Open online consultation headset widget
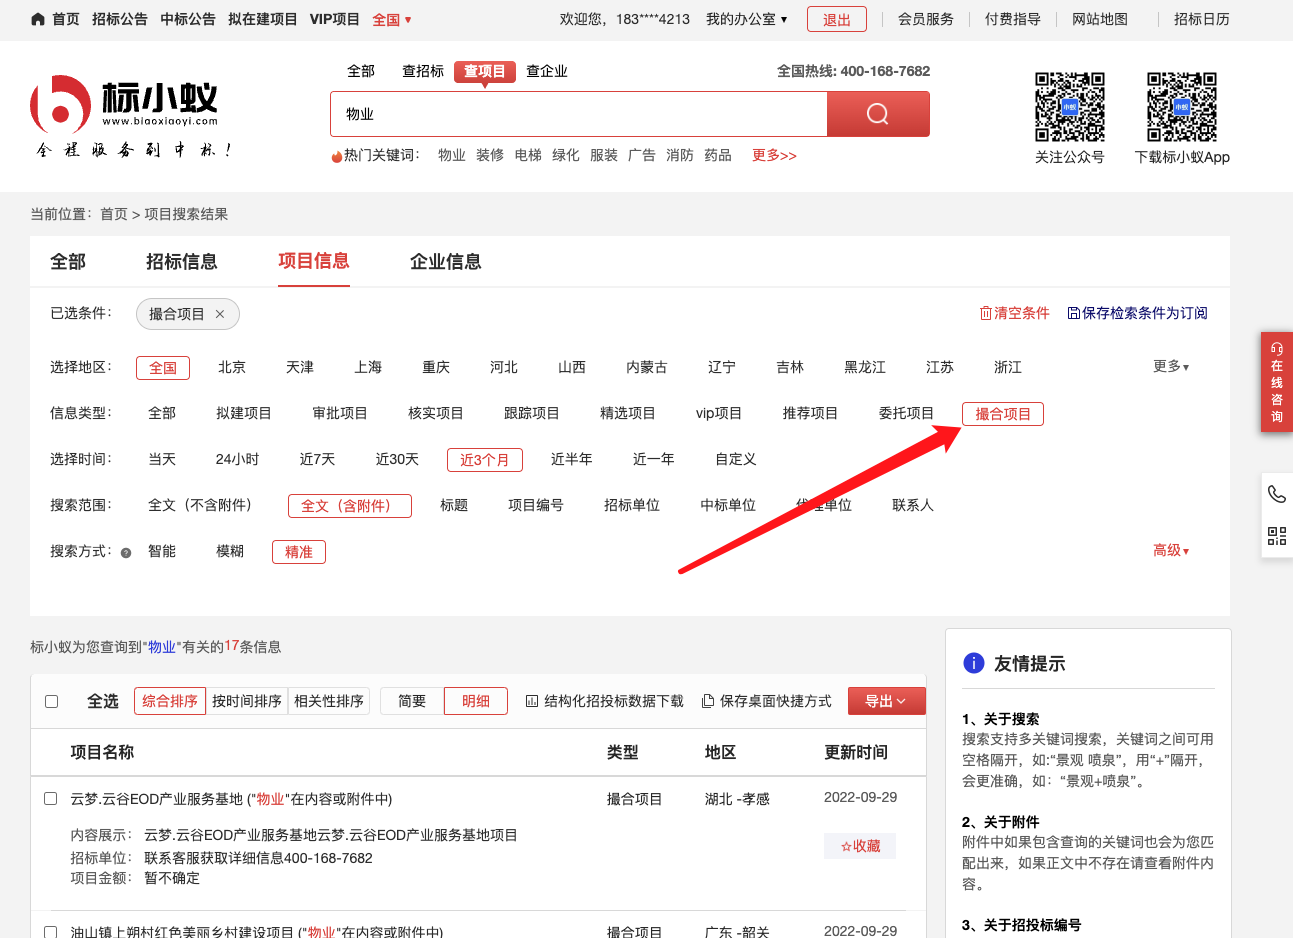 pos(1276,382)
